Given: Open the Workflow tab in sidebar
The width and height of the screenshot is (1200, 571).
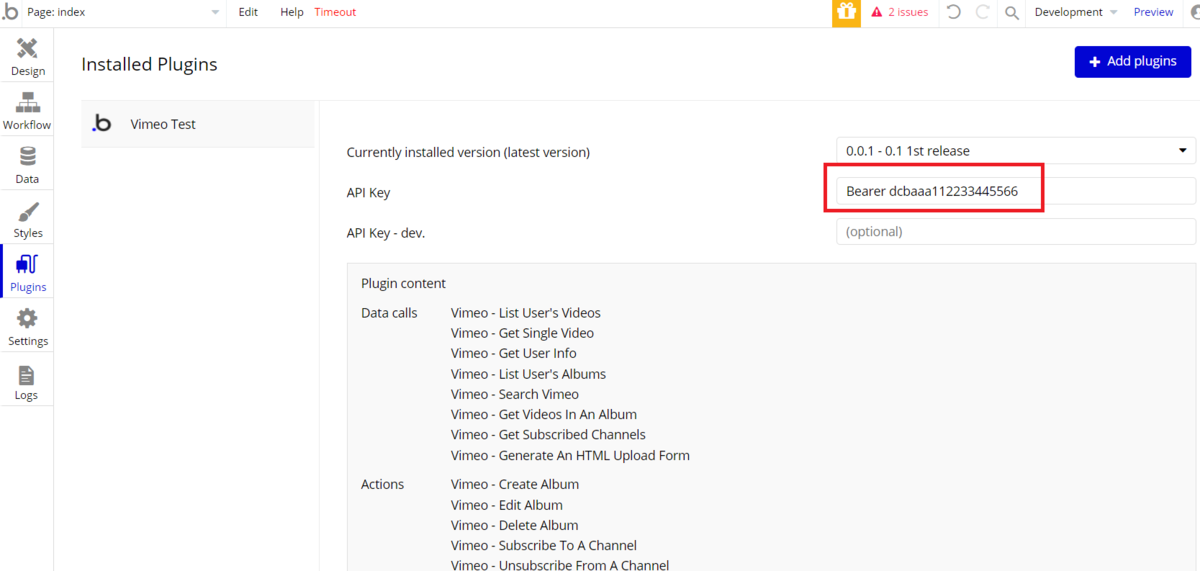Looking at the screenshot, I should (x=27, y=111).
